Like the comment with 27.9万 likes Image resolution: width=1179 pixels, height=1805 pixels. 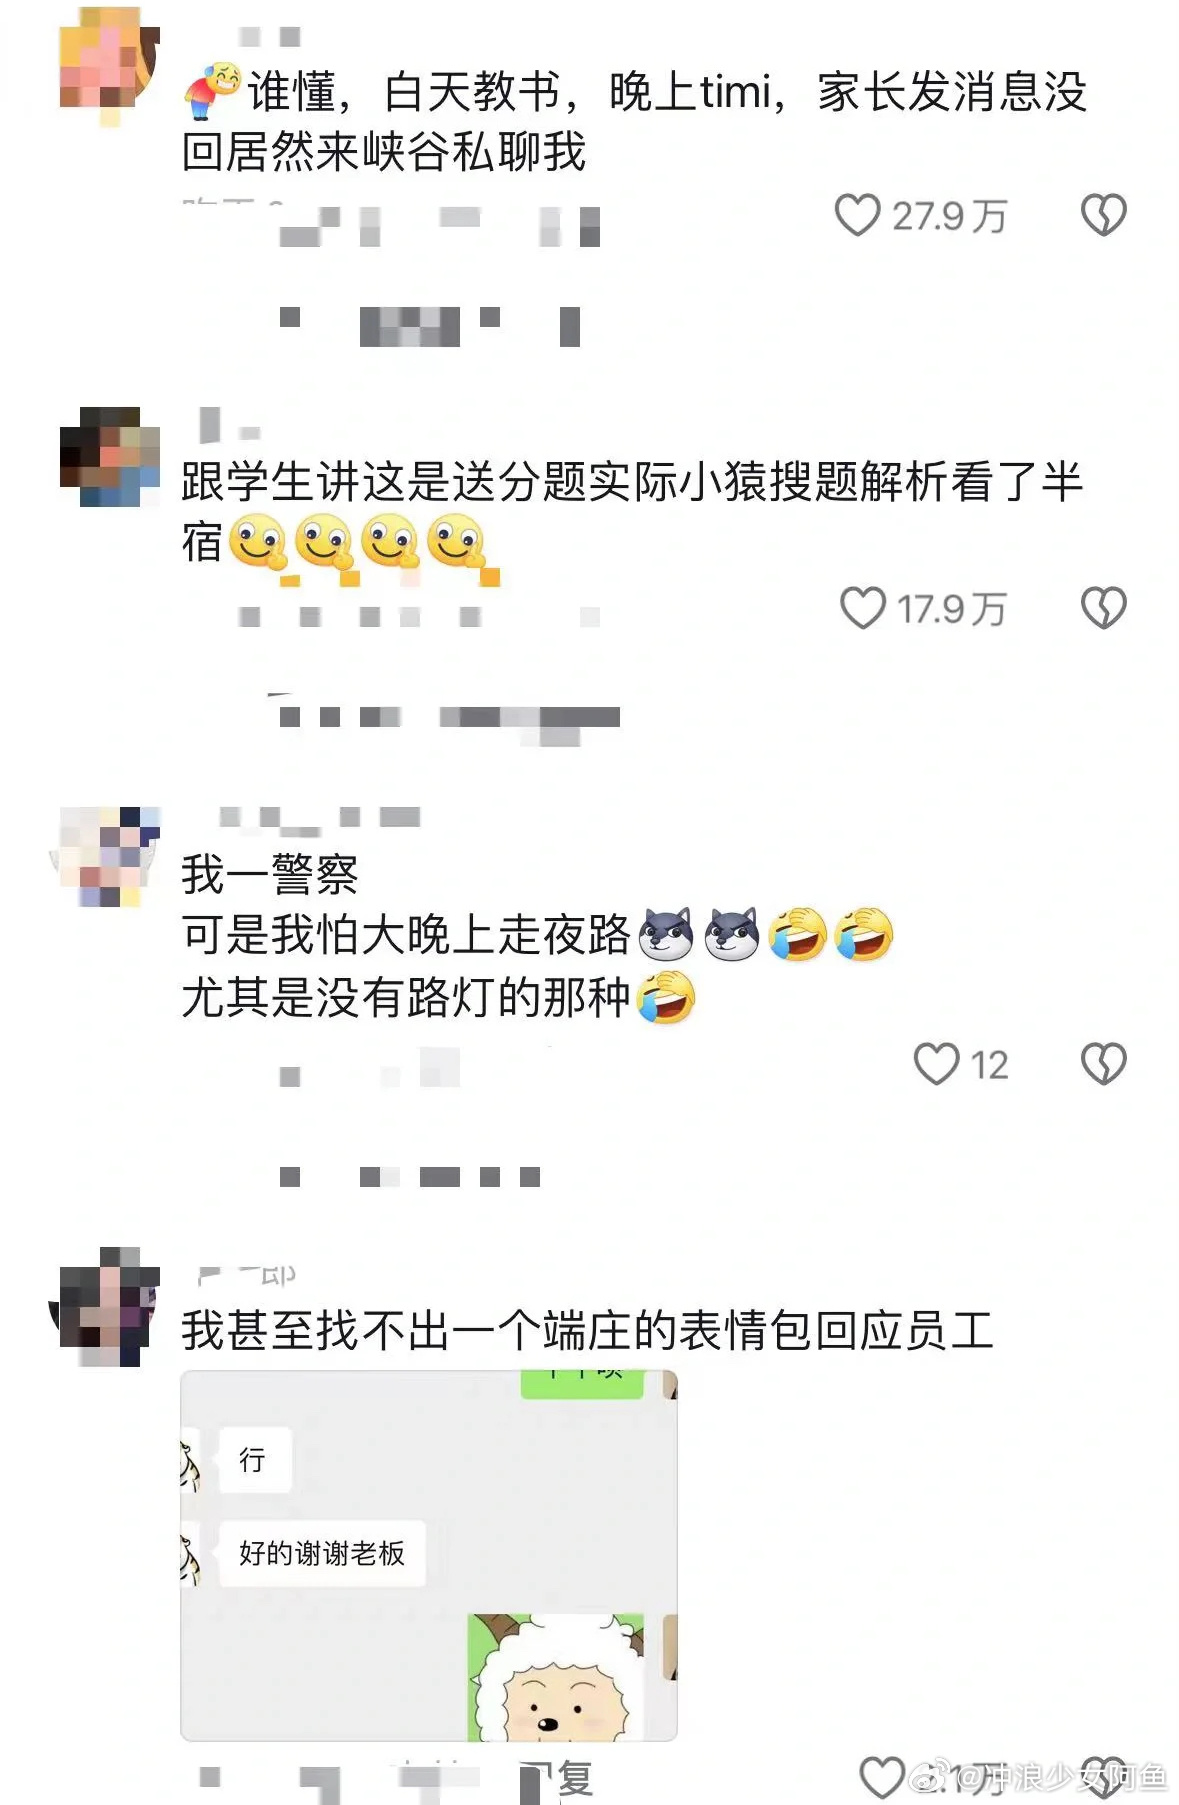pyautogui.click(x=857, y=214)
